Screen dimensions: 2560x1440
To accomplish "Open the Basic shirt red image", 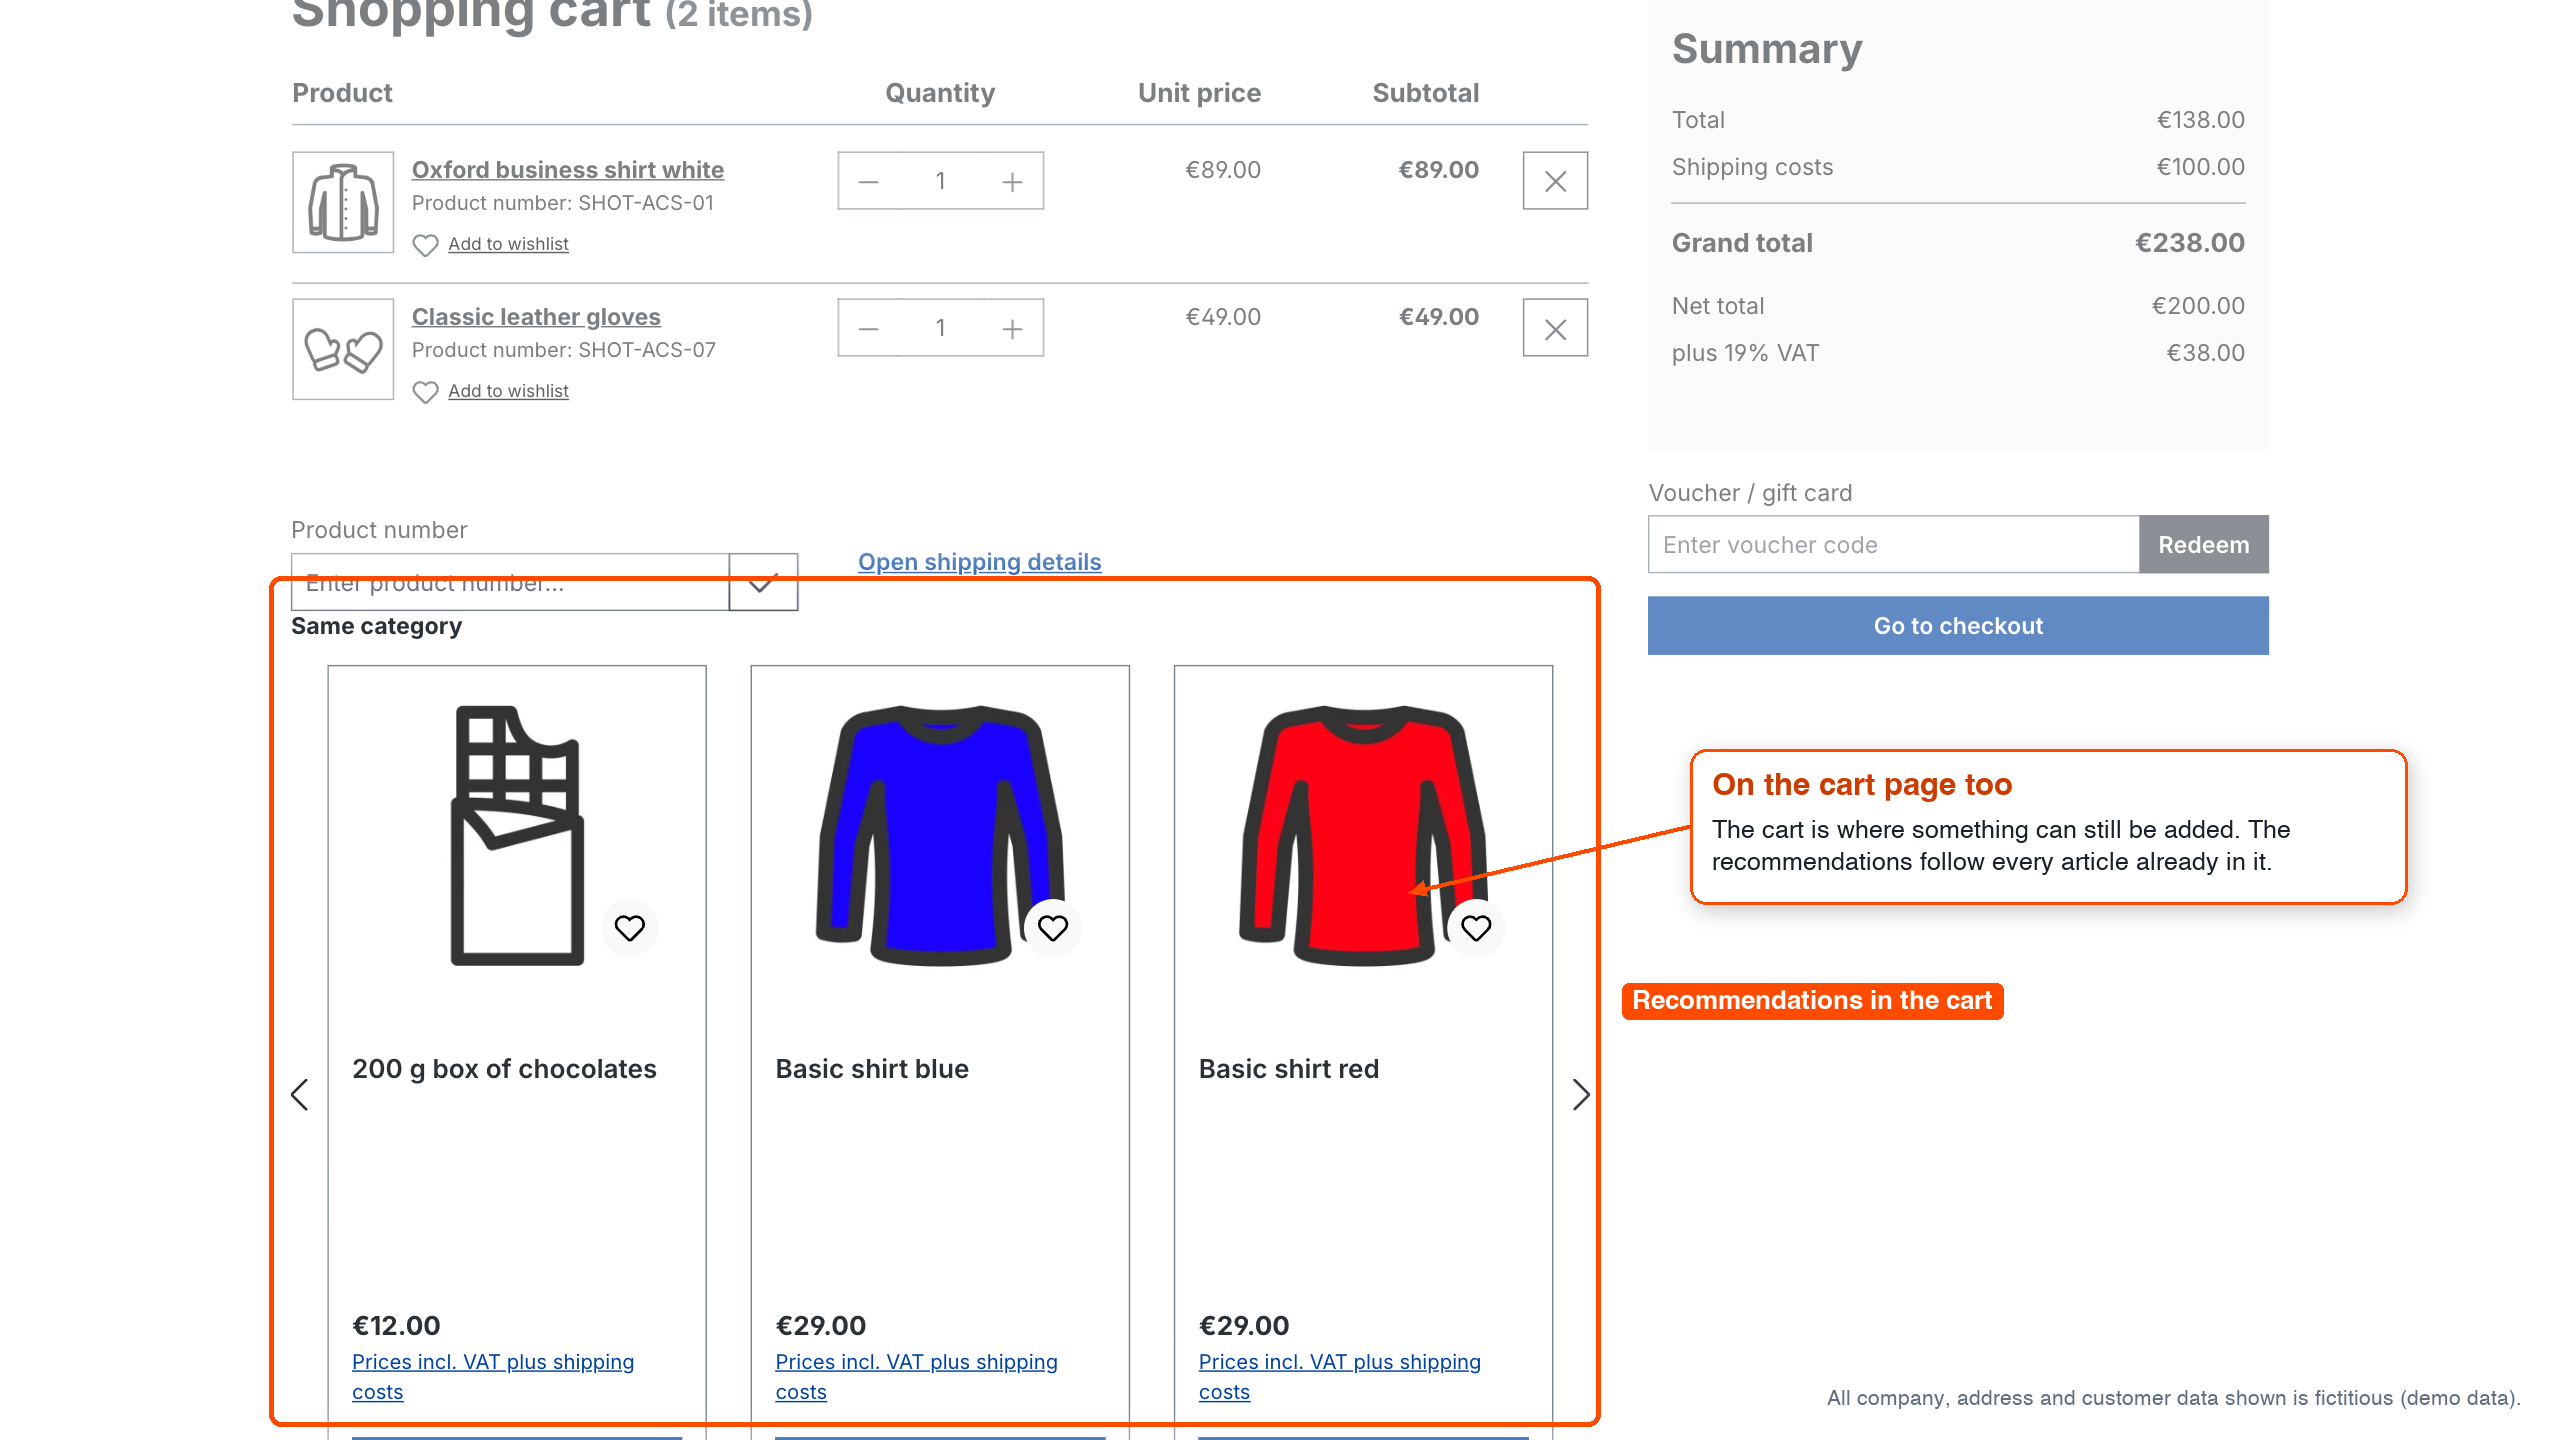I will [1363, 835].
